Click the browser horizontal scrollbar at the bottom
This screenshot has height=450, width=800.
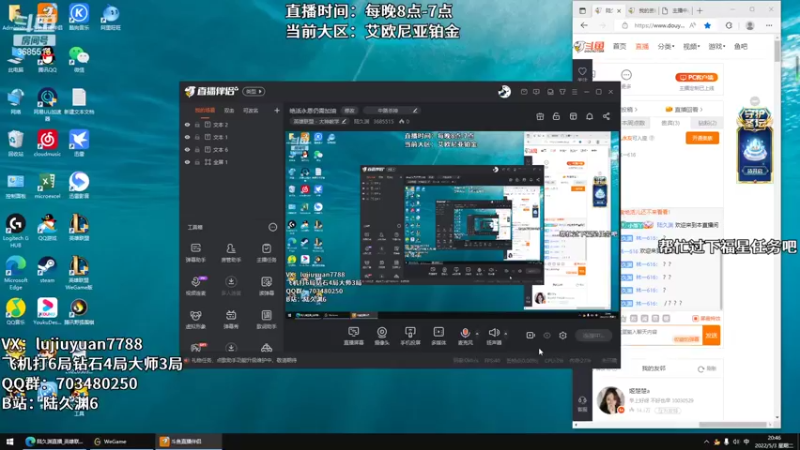733,424
